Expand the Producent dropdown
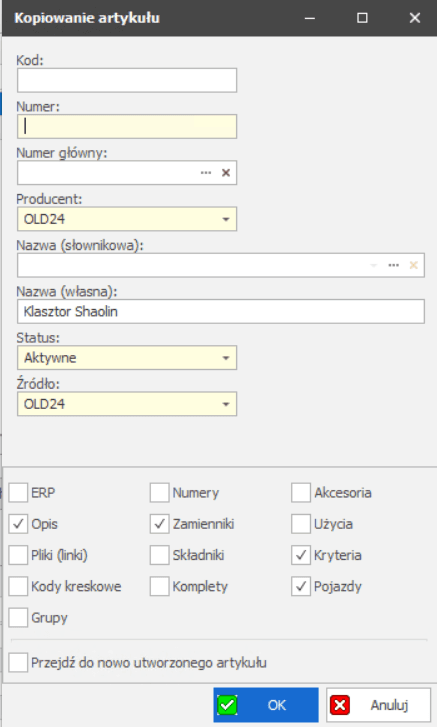This screenshot has width=437, height=727. coord(226,219)
